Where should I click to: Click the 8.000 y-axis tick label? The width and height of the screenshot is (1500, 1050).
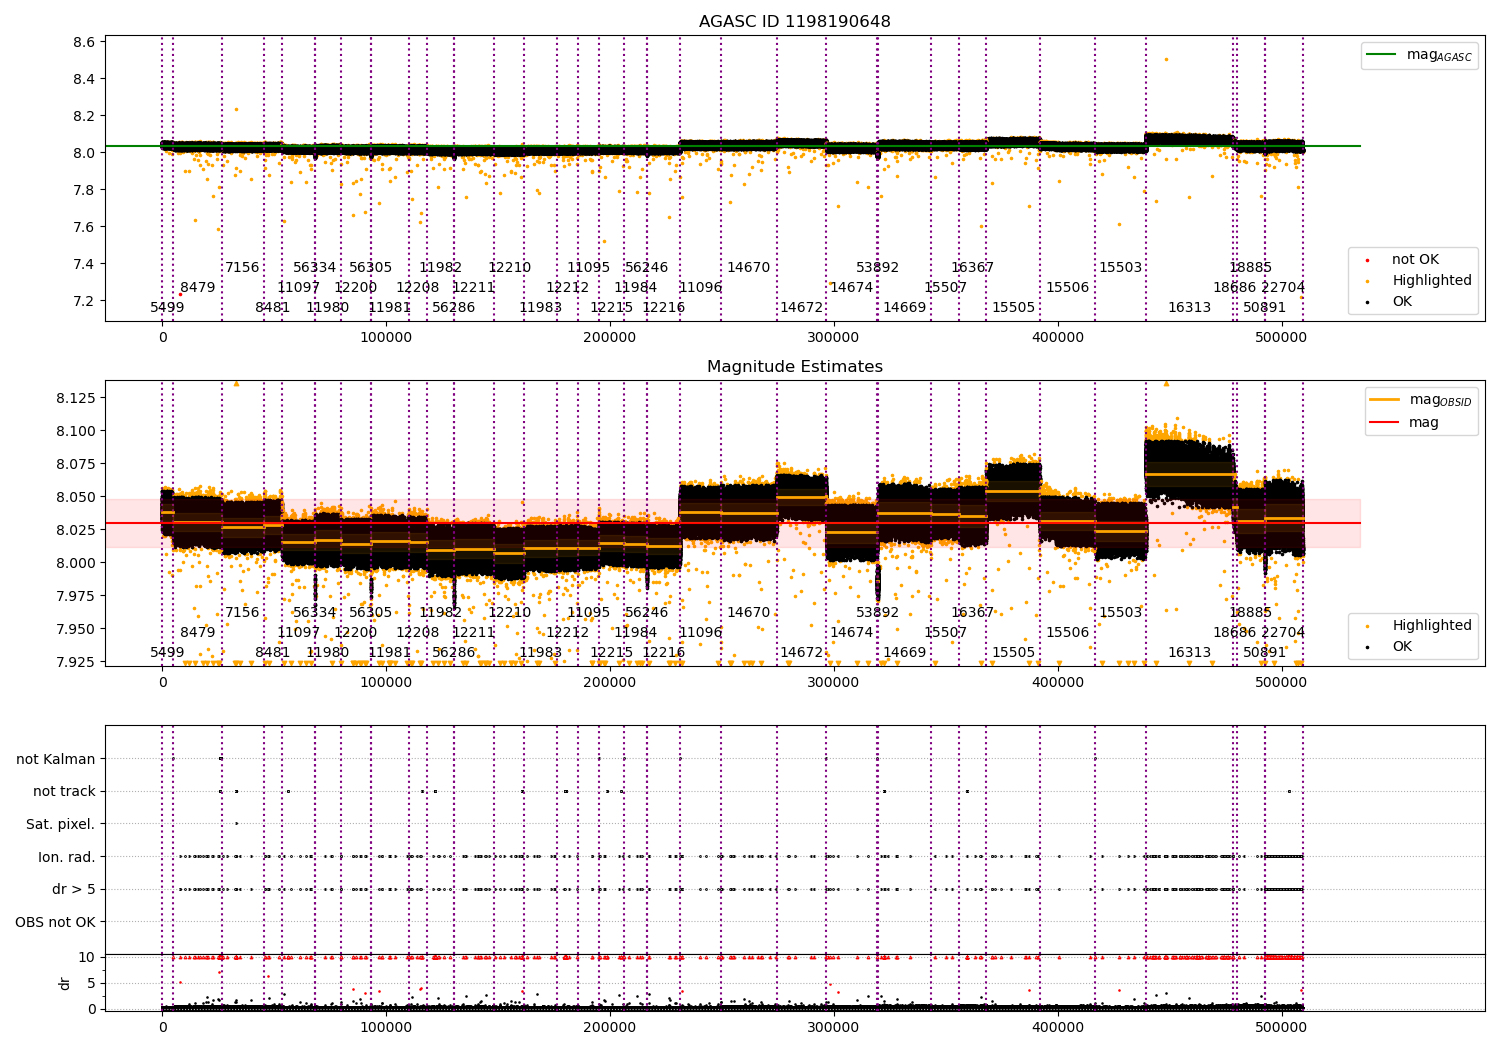point(76,563)
